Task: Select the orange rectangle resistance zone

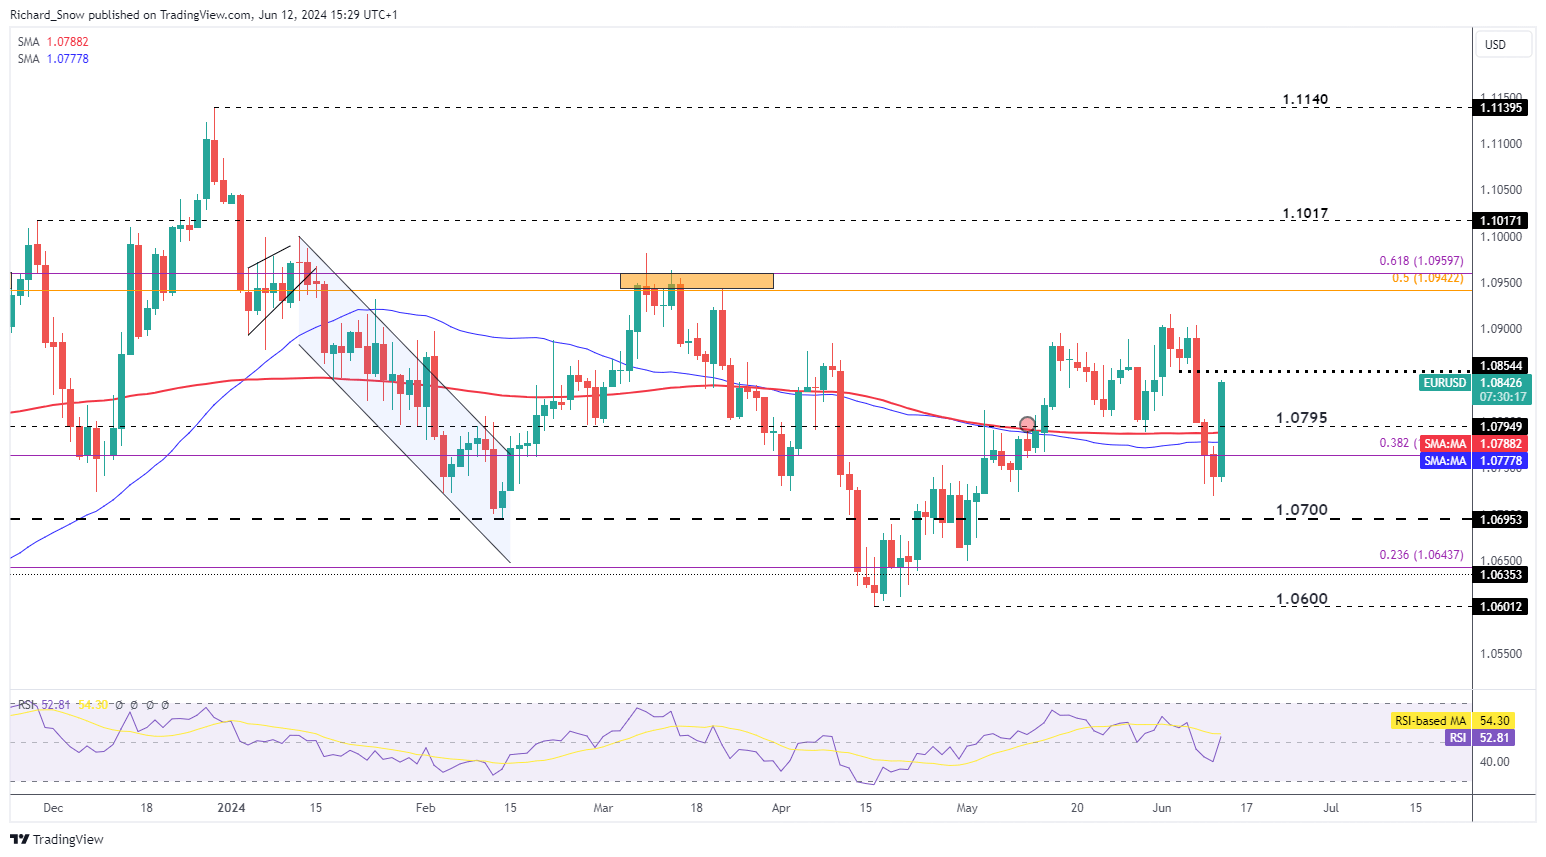Action: point(696,281)
